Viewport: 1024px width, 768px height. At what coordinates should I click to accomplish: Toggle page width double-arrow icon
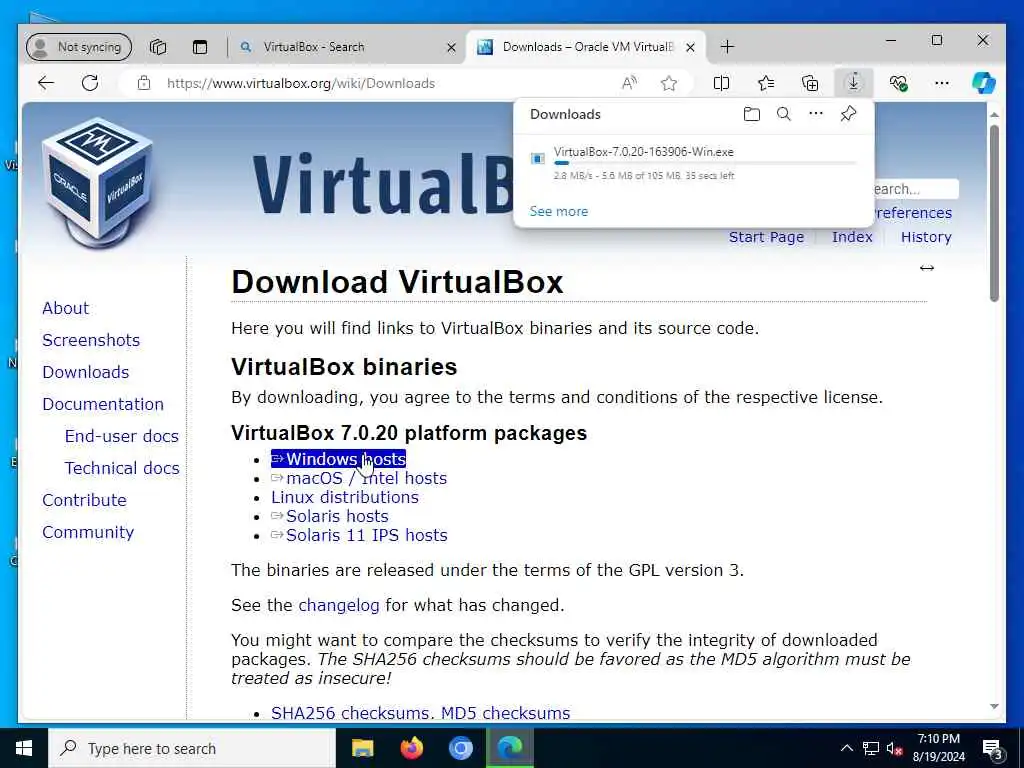[x=927, y=268]
